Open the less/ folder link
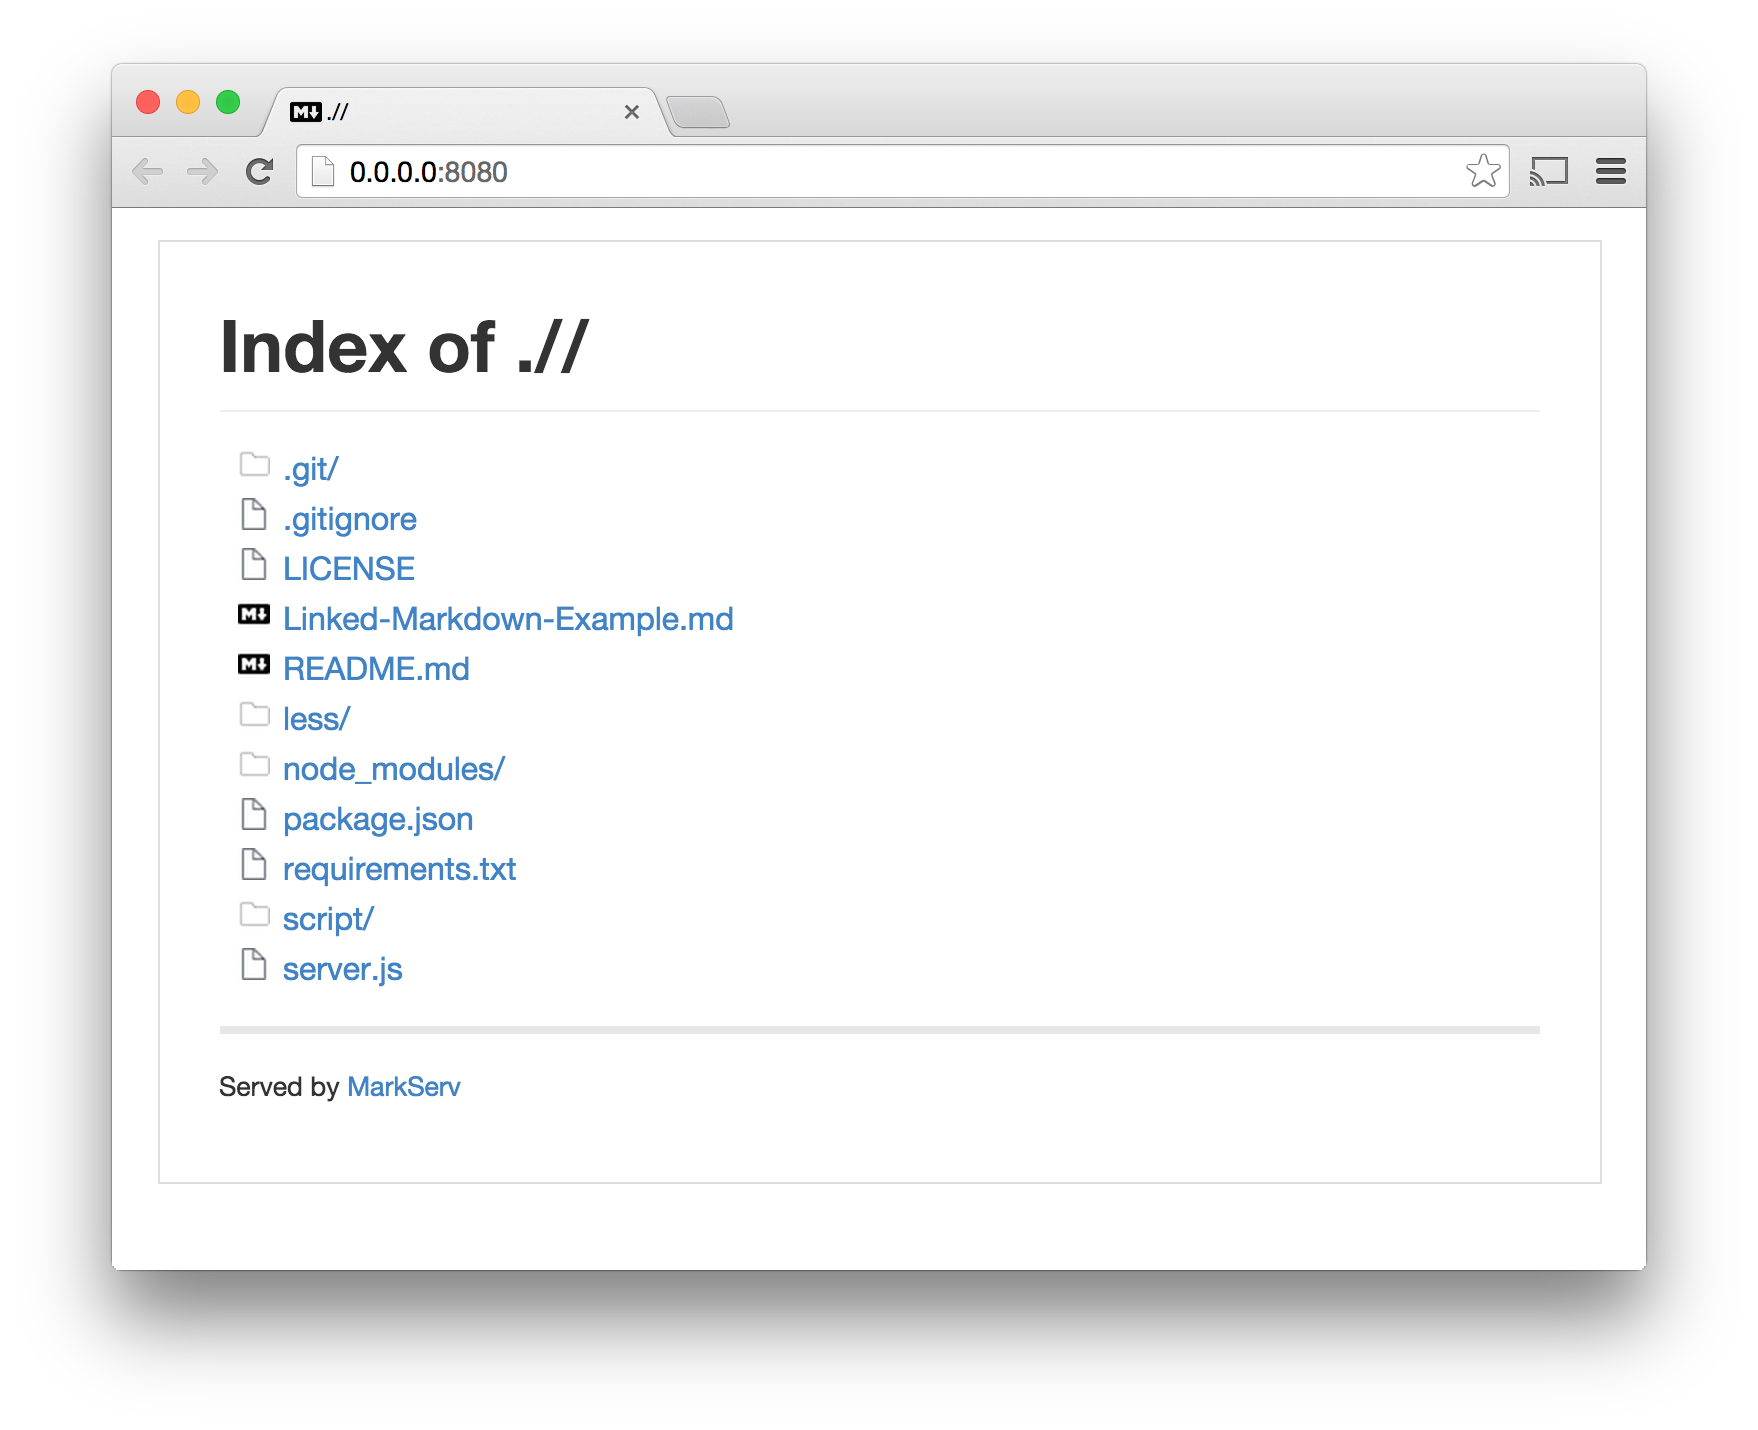Image resolution: width=1758 pixels, height=1430 pixels. click(317, 719)
